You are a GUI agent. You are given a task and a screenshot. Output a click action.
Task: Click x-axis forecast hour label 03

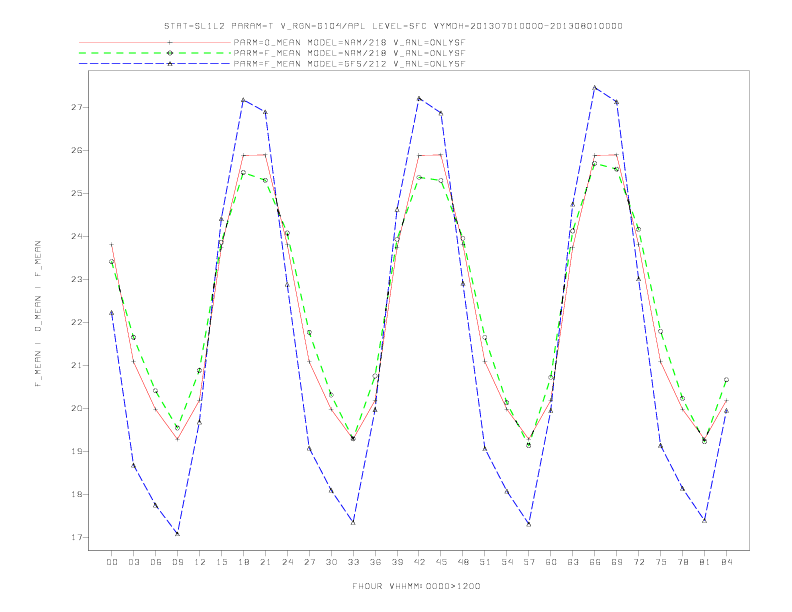click(x=134, y=562)
